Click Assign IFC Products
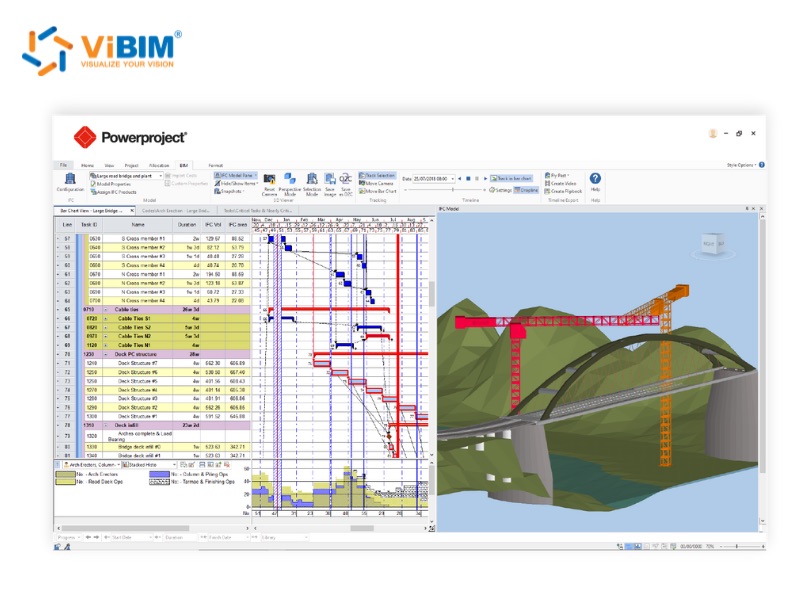Viewport: 800px width, 600px height. click(113, 192)
